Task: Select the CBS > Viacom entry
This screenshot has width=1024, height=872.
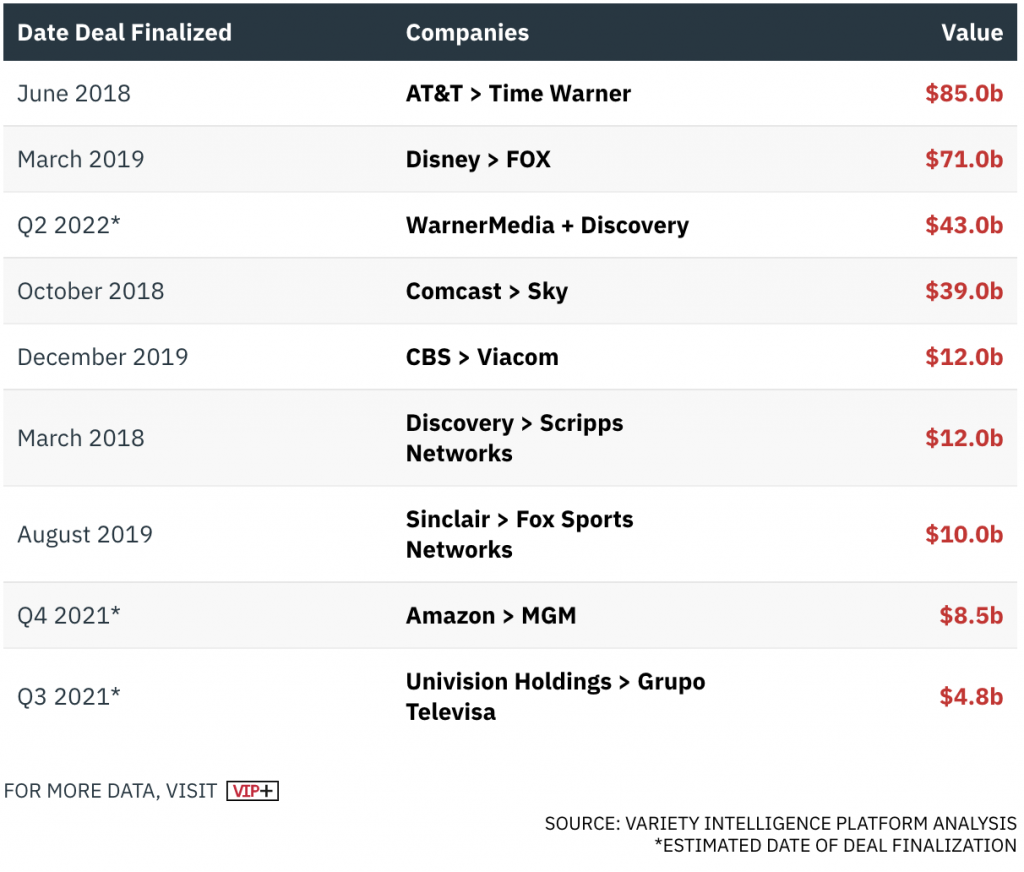Action: (x=482, y=358)
